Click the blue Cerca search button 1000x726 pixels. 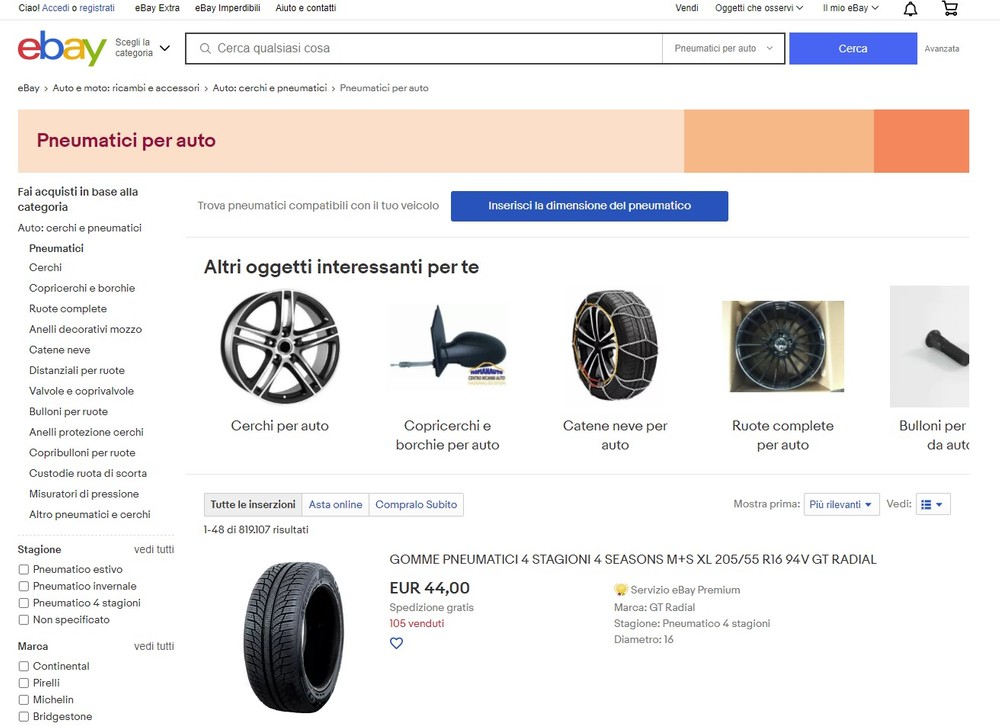(x=852, y=48)
